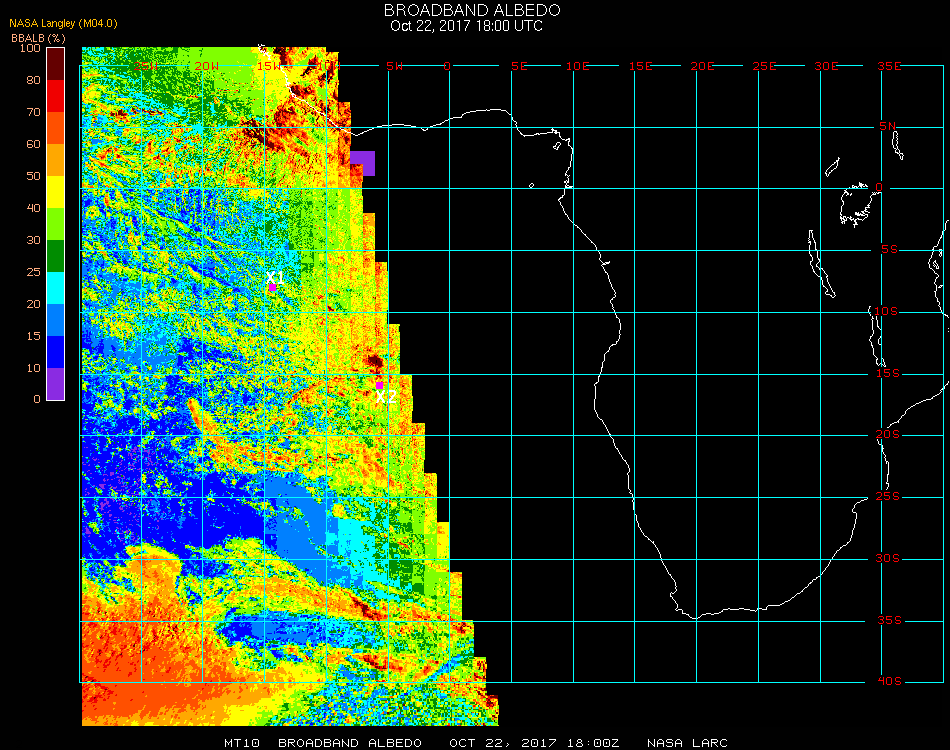Image resolution: width=950 pixels, height=750 pixels.
Task: Click the "5E" longitude label
Action: (519, 66)
